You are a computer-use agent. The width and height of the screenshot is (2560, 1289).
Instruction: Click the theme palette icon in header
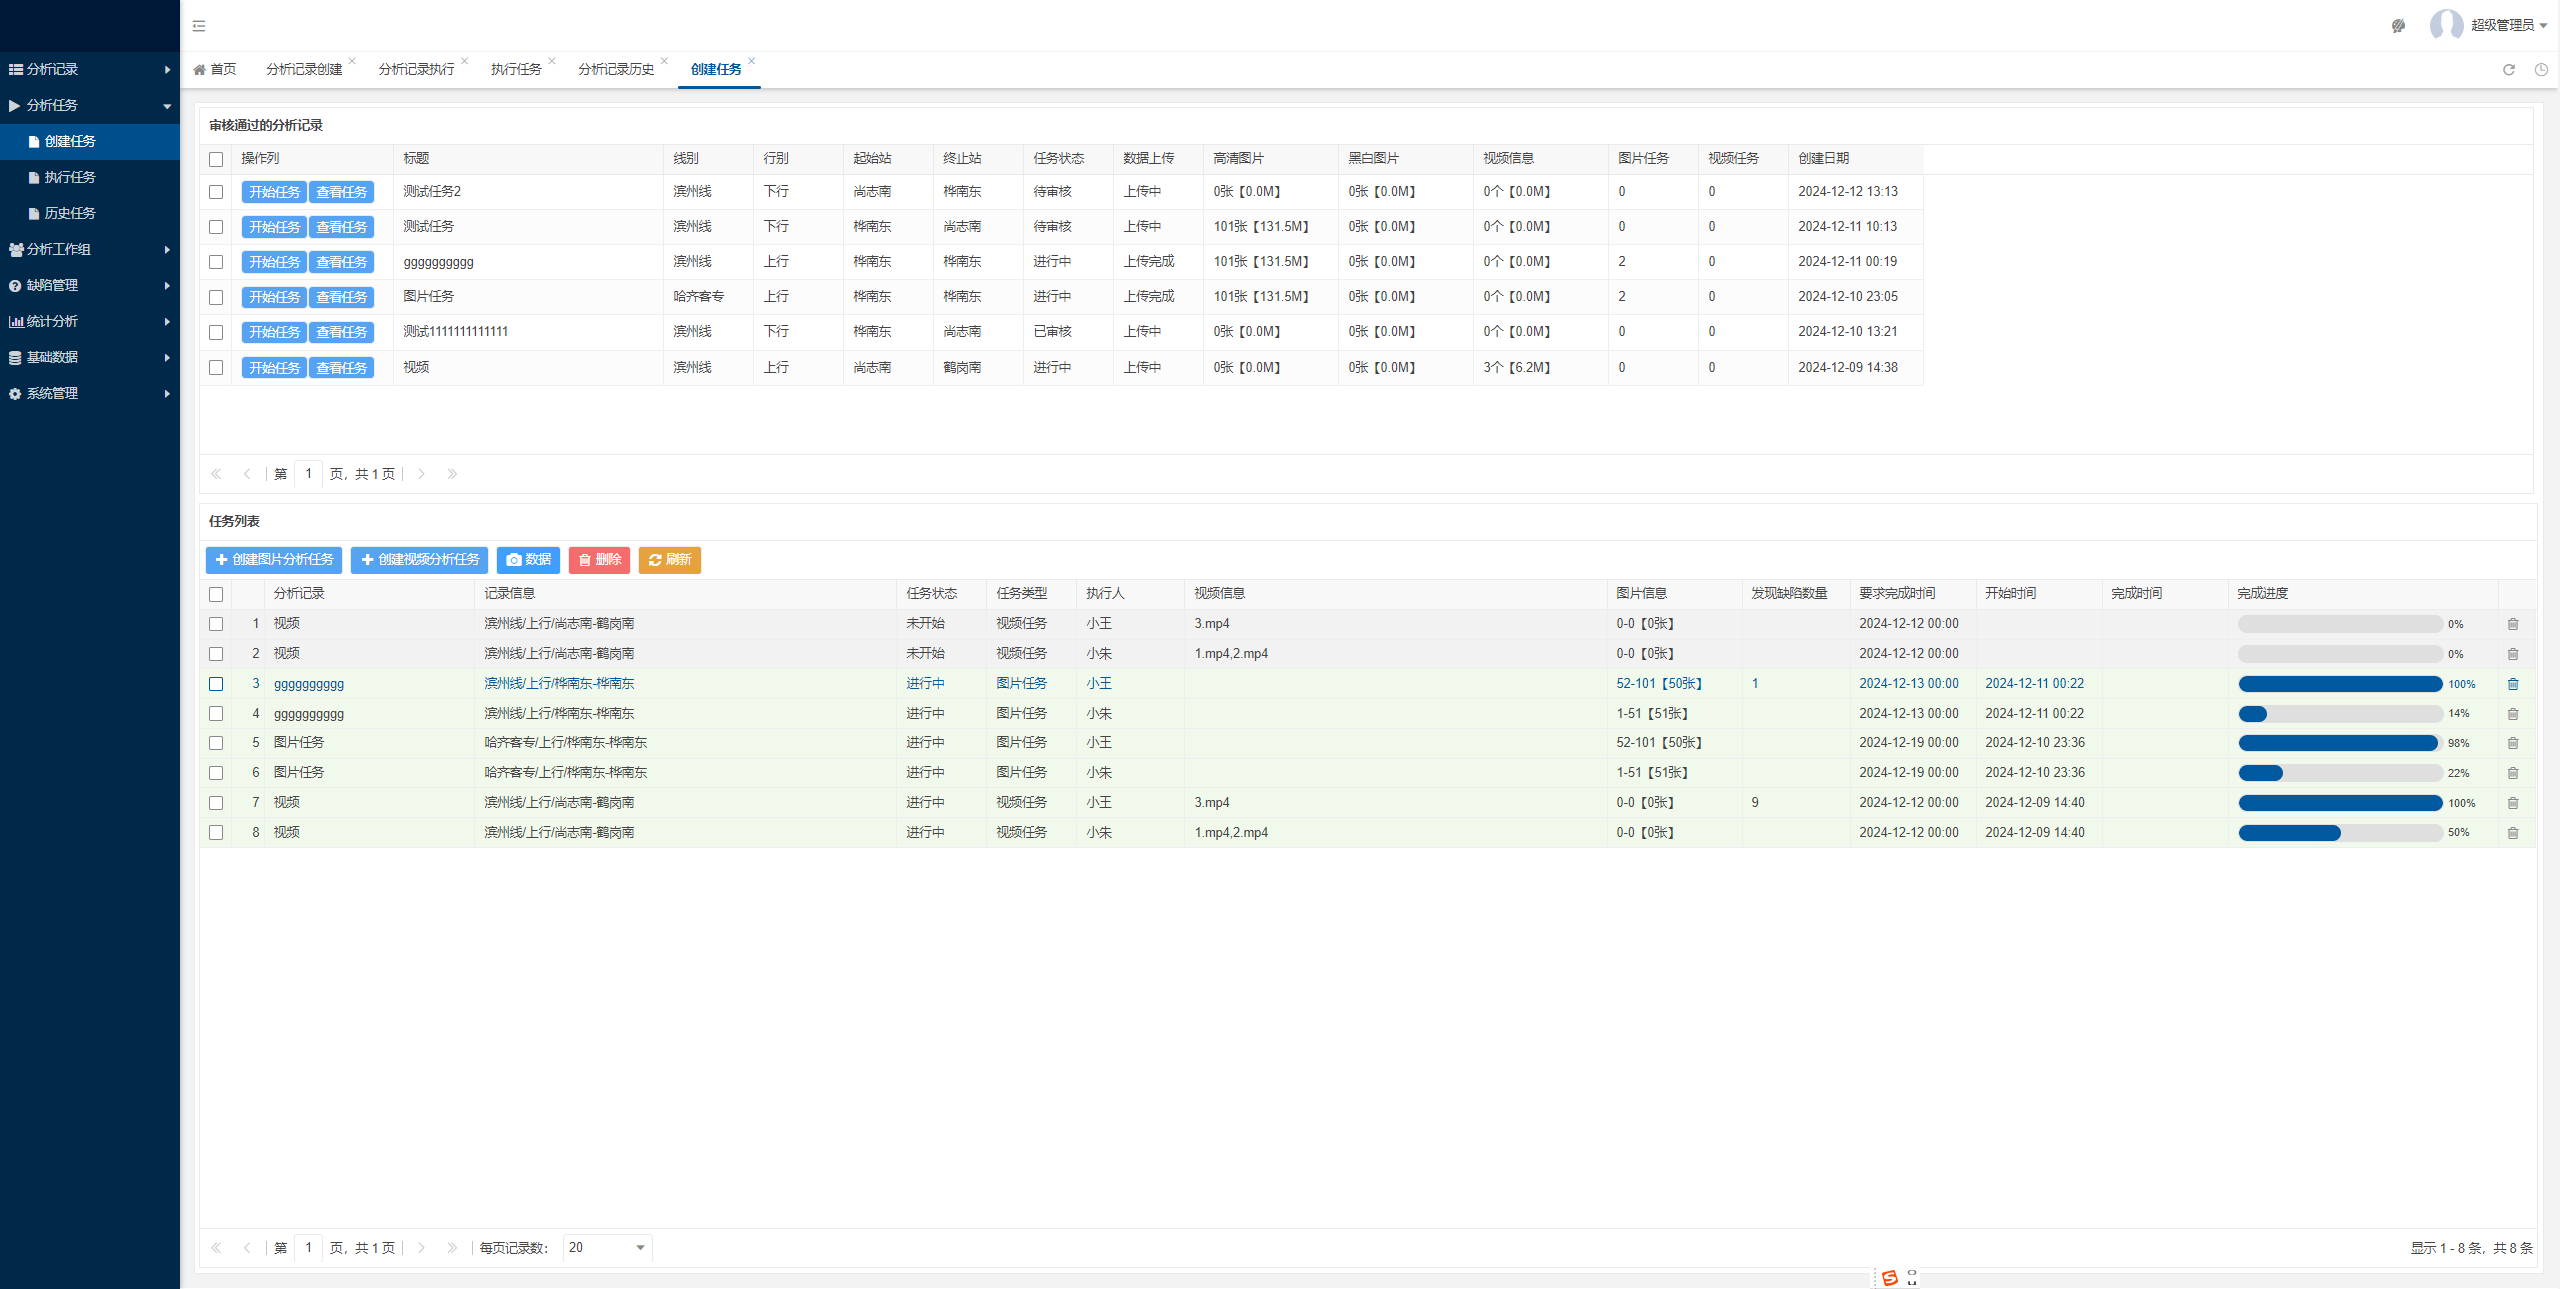pyautogui.click(x=2398, y=26)
